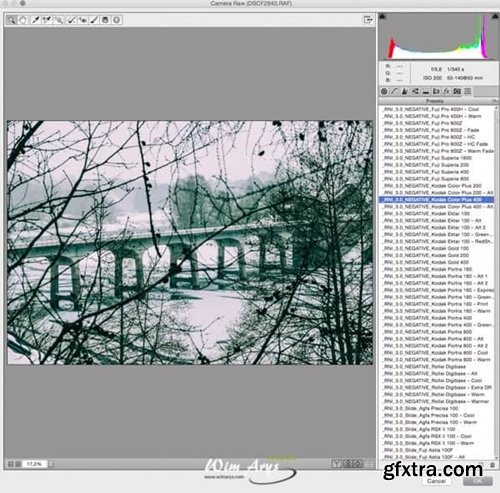500x493 pixels.
Task: Select the Zoom tool
Action: click(12, 20)
